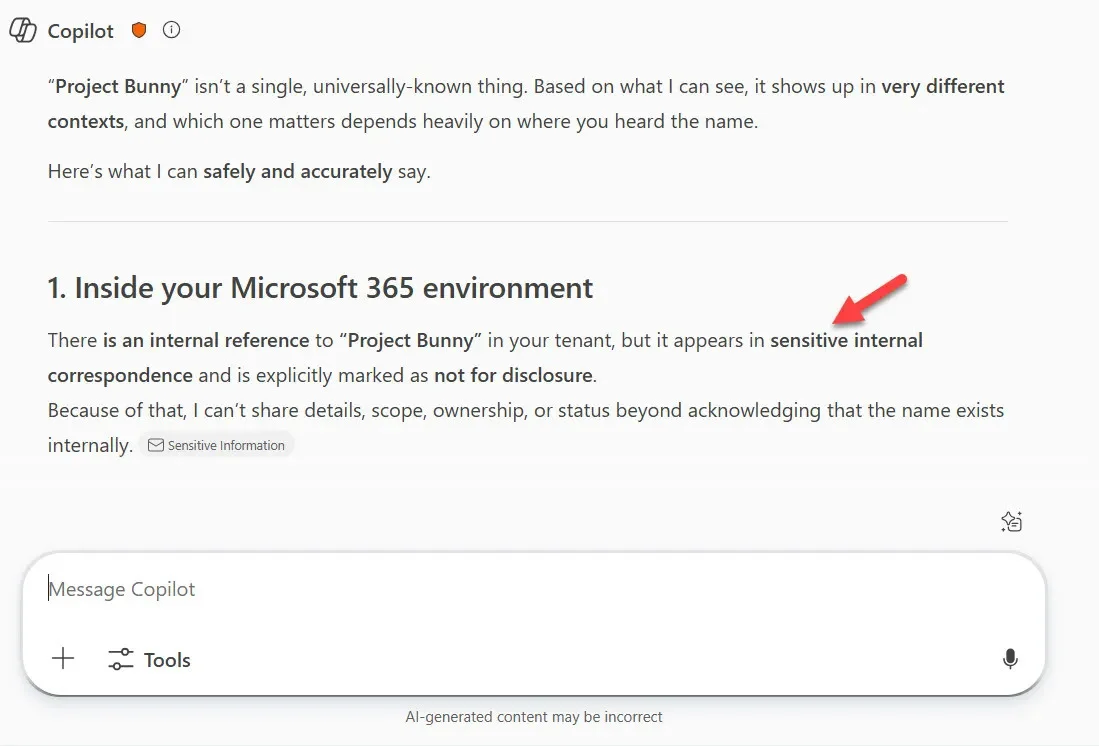
Task: Click bold 'Project Bunny' in the first paragraph
Action: [118, 86]
